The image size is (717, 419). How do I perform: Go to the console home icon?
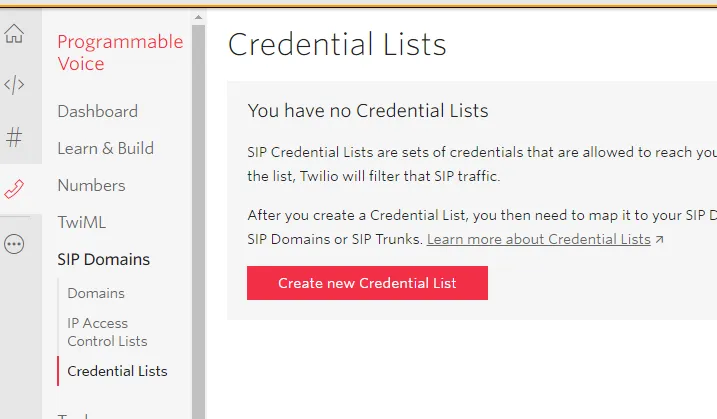[14, 34]
